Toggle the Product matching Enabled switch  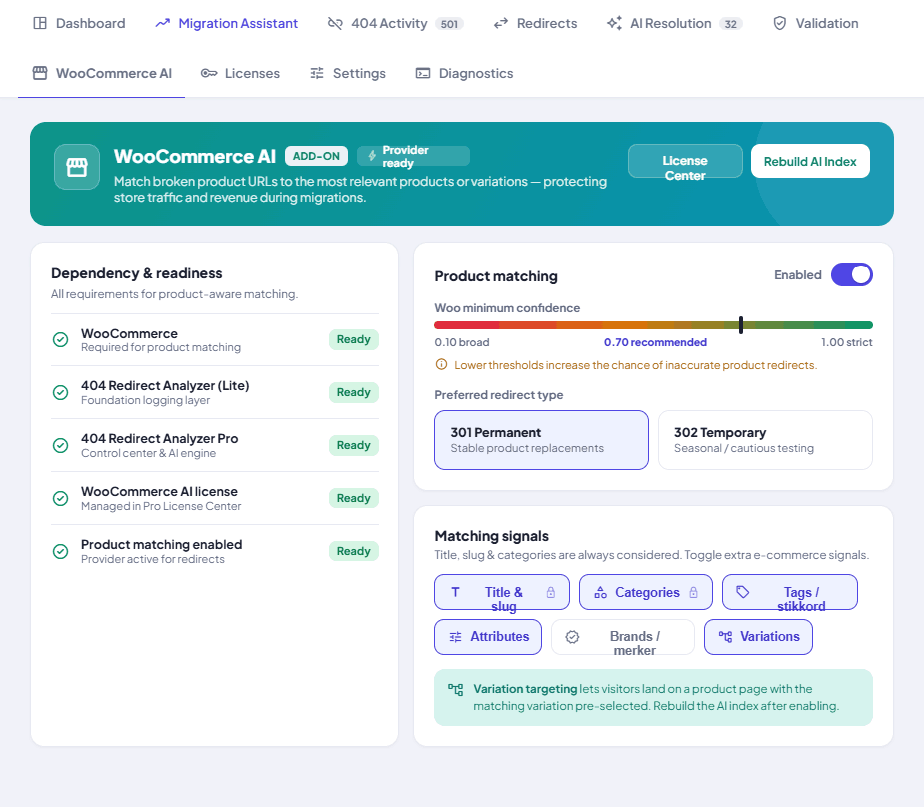pyautogui.click(x=852, y=275)
